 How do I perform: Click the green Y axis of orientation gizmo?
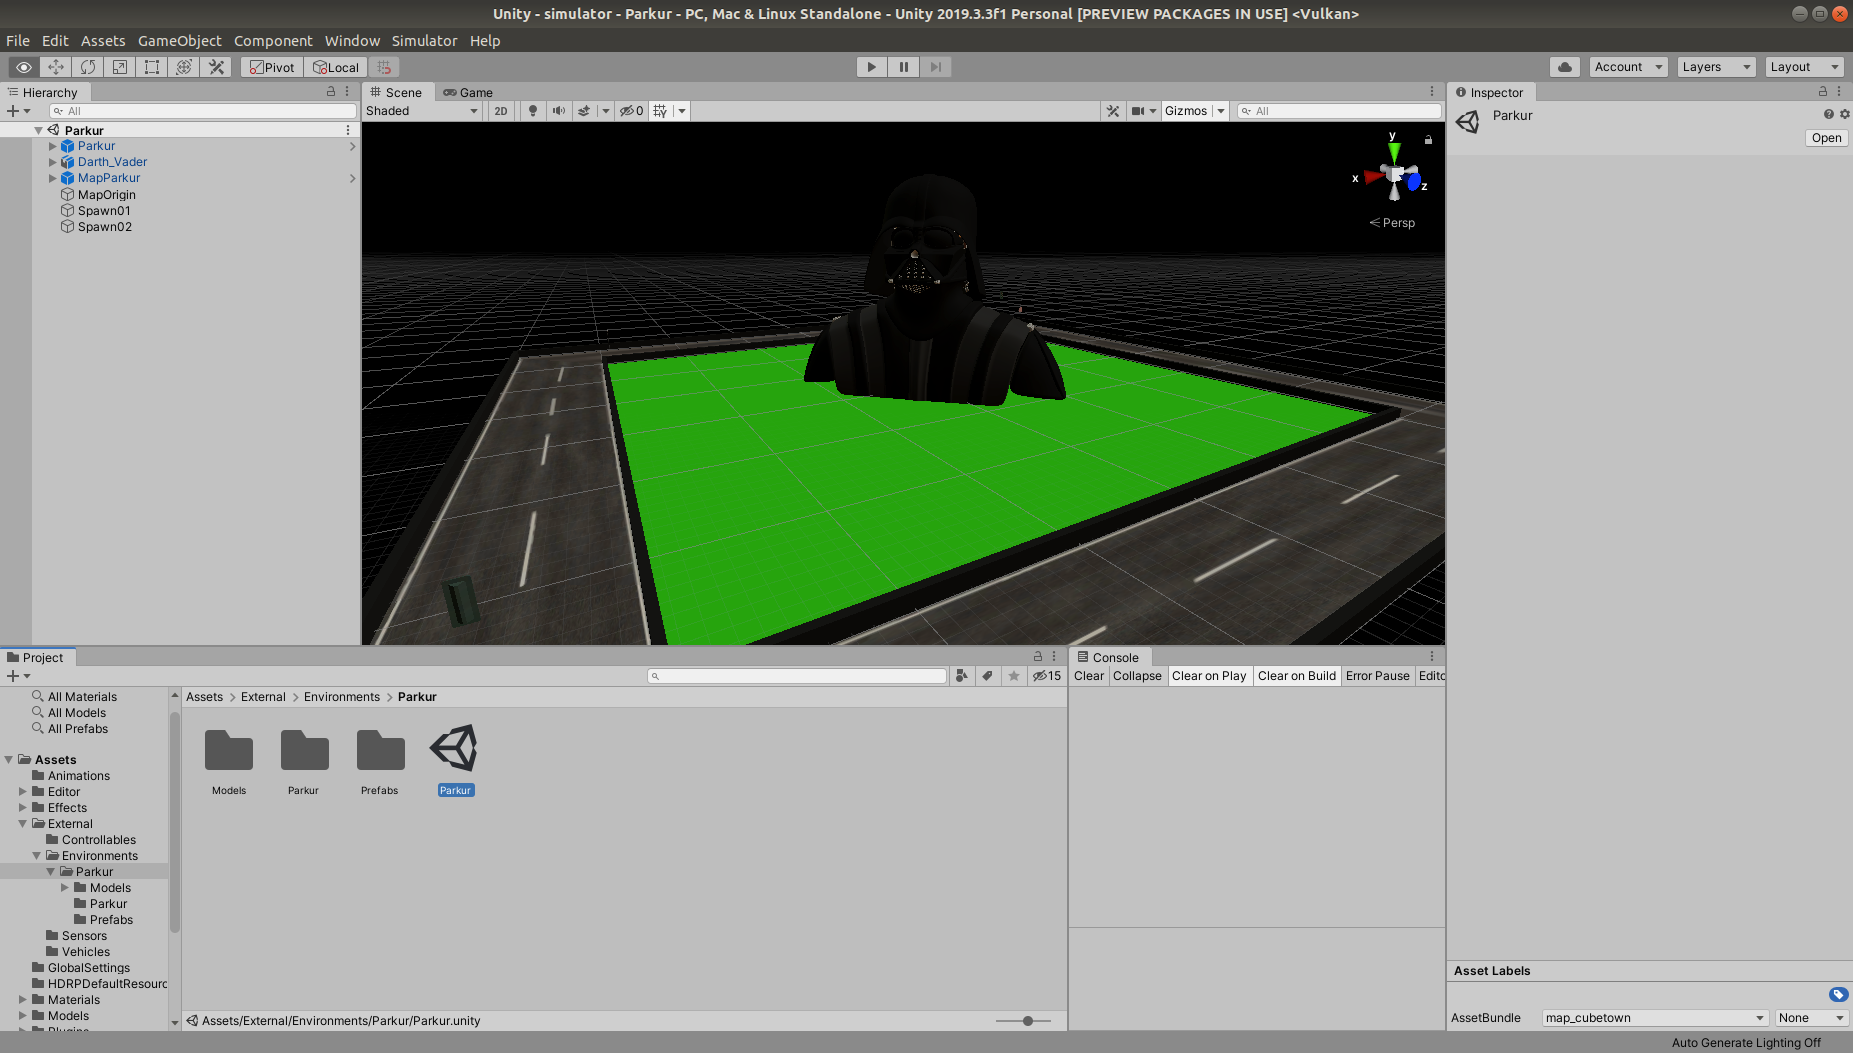(x=1393, y=152)
